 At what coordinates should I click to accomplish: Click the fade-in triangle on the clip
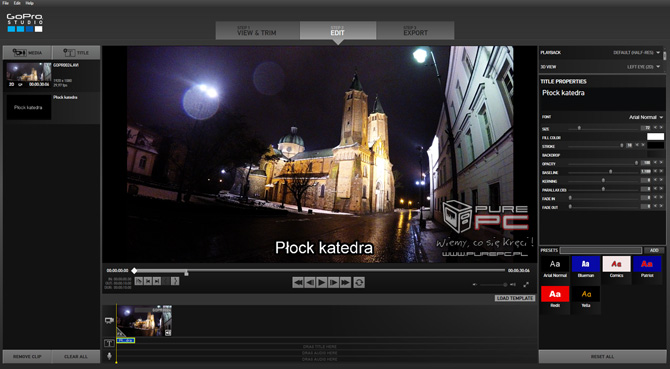120,332
